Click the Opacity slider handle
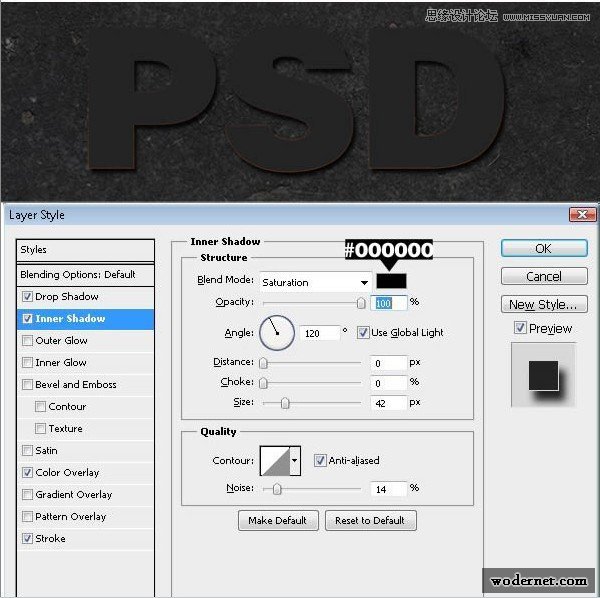Screen dimensions: 600x598 pyautogui.click(x=361, y=303)
